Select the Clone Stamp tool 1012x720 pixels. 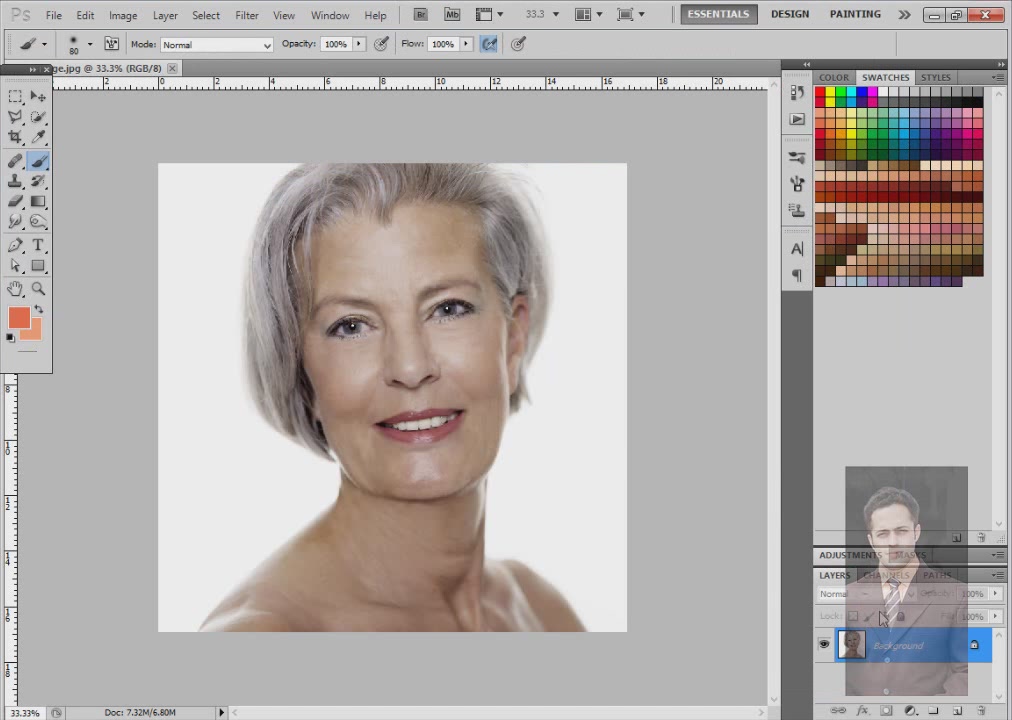pyautogui.click(x=14, y=181)
